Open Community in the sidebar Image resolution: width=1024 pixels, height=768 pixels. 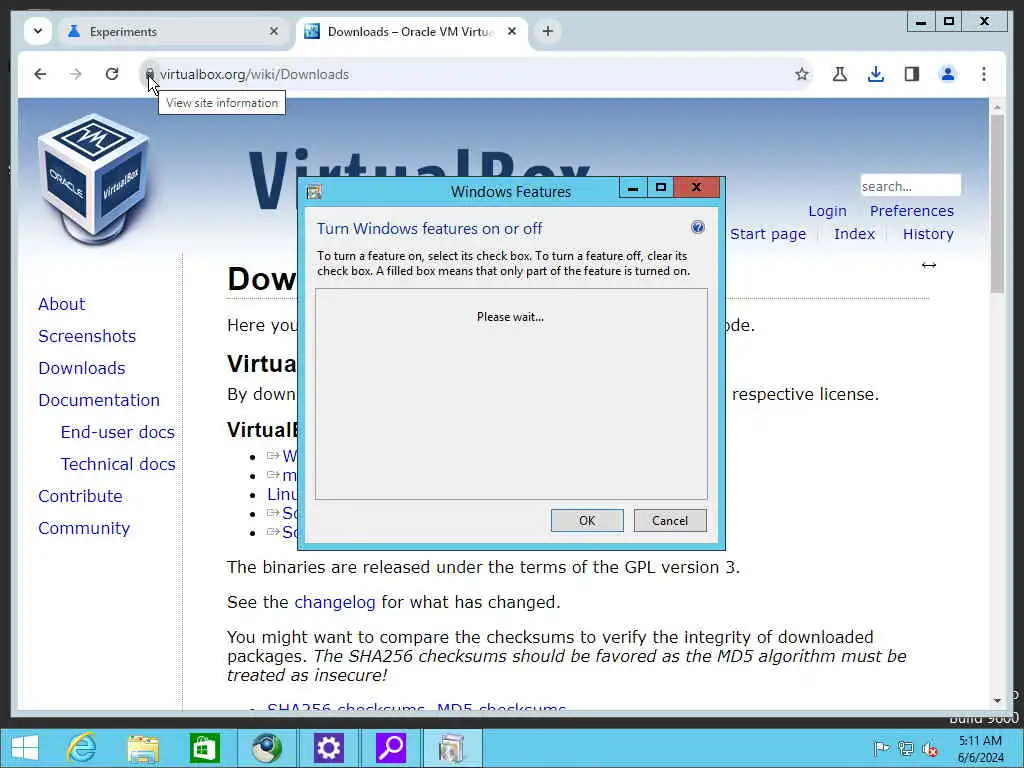[84, 528]
